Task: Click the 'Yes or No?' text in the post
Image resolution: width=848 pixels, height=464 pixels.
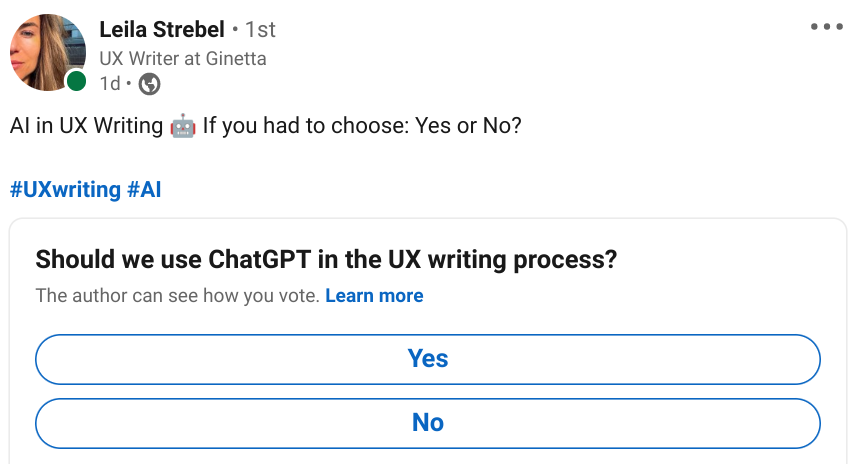Action: coord(468,126)
